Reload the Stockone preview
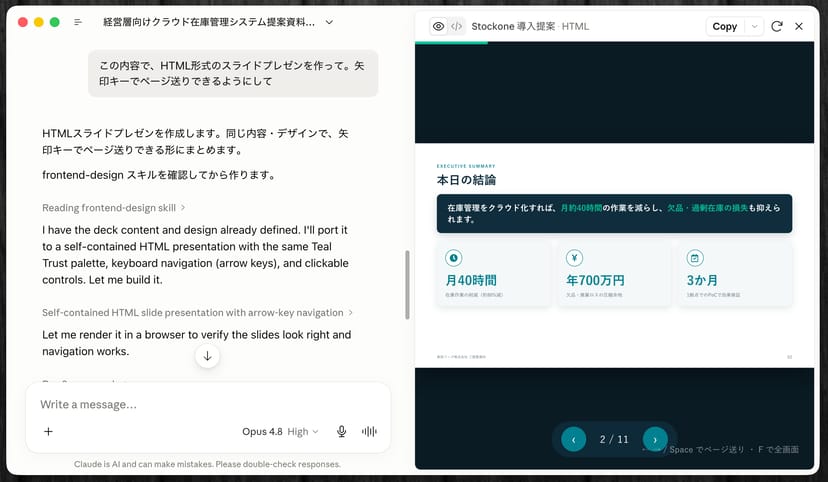828x482 pixels. click(777, 26)
